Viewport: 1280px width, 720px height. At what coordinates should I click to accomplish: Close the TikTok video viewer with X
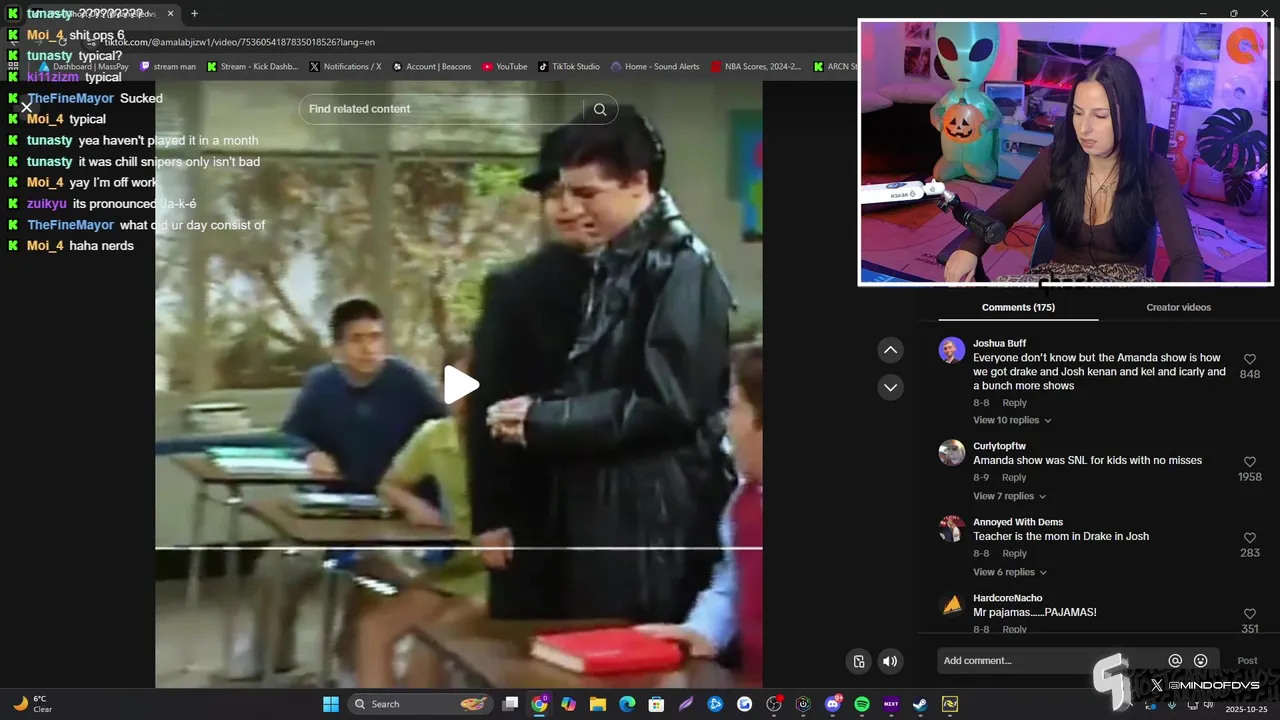pos(27,106)
